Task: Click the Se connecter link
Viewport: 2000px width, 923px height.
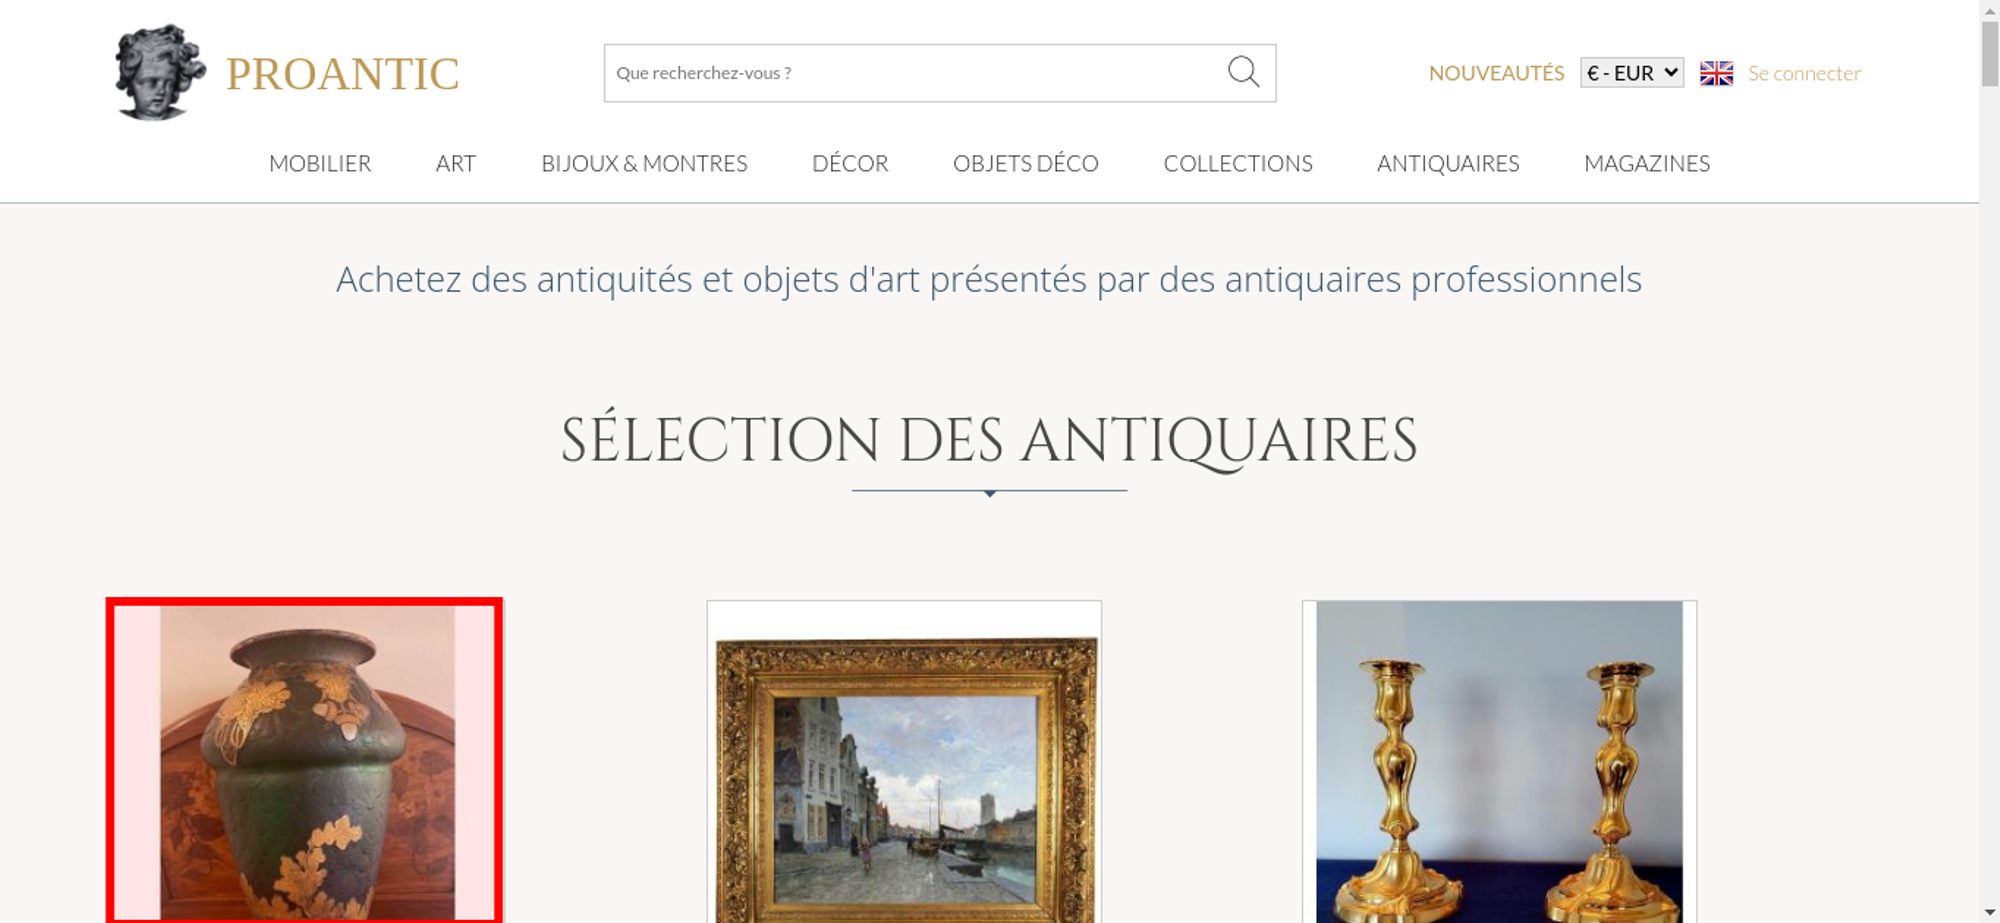Action: coord(1804,73)
